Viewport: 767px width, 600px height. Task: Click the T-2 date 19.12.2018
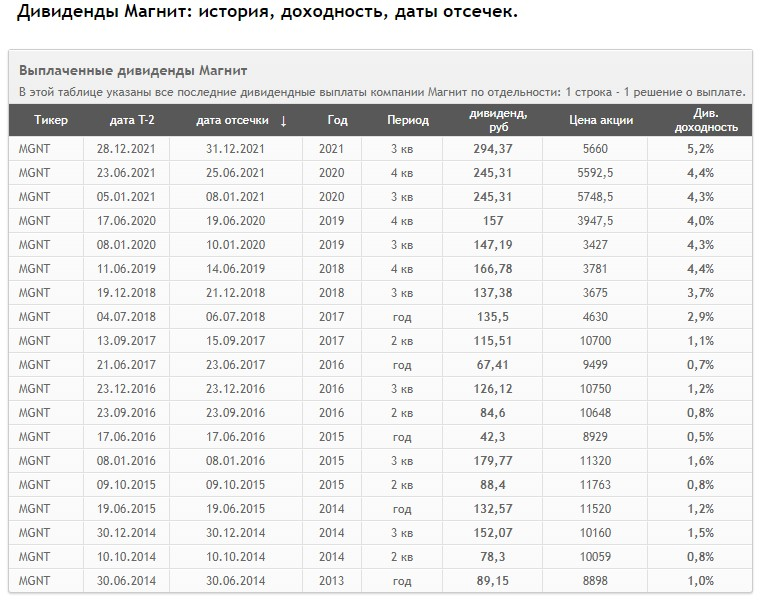click(x=126, y=292)
